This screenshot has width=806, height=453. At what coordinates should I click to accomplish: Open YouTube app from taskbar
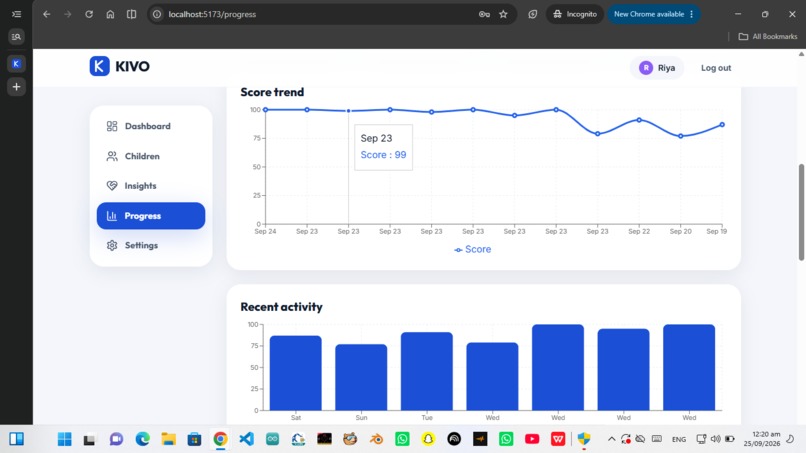click(x=532, y=439)
